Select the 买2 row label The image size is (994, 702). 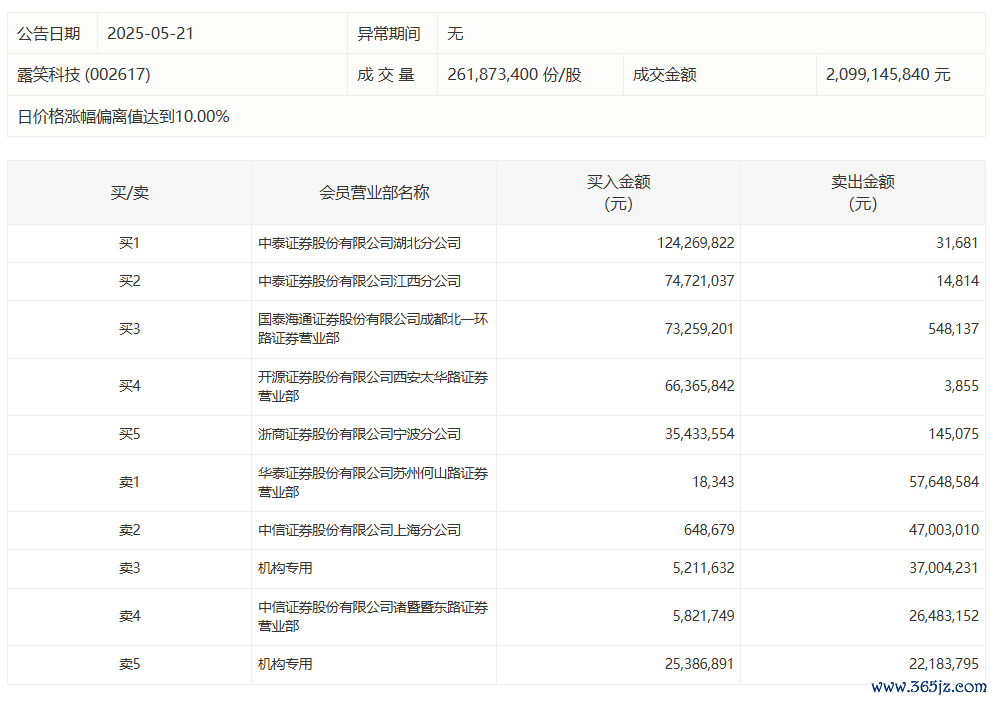click(x=129, y=281)
